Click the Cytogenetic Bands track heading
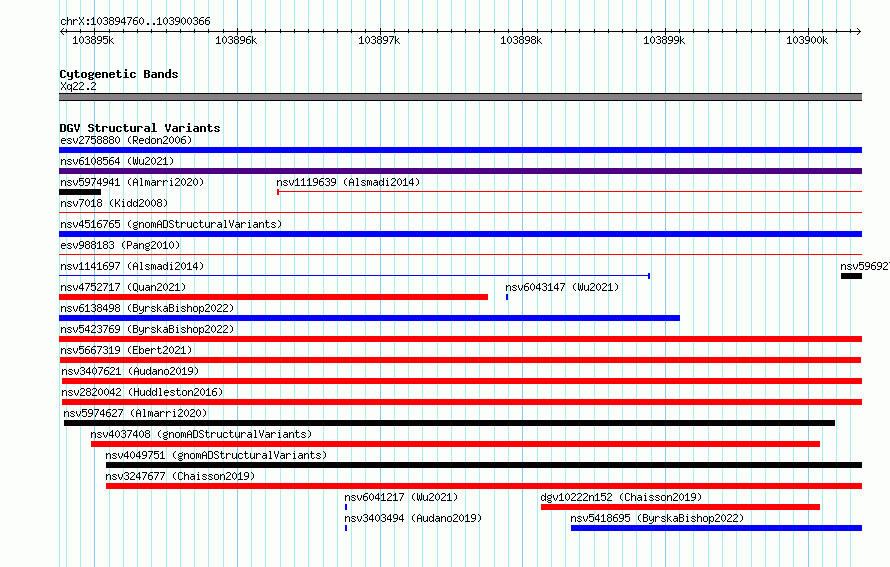 119,74
